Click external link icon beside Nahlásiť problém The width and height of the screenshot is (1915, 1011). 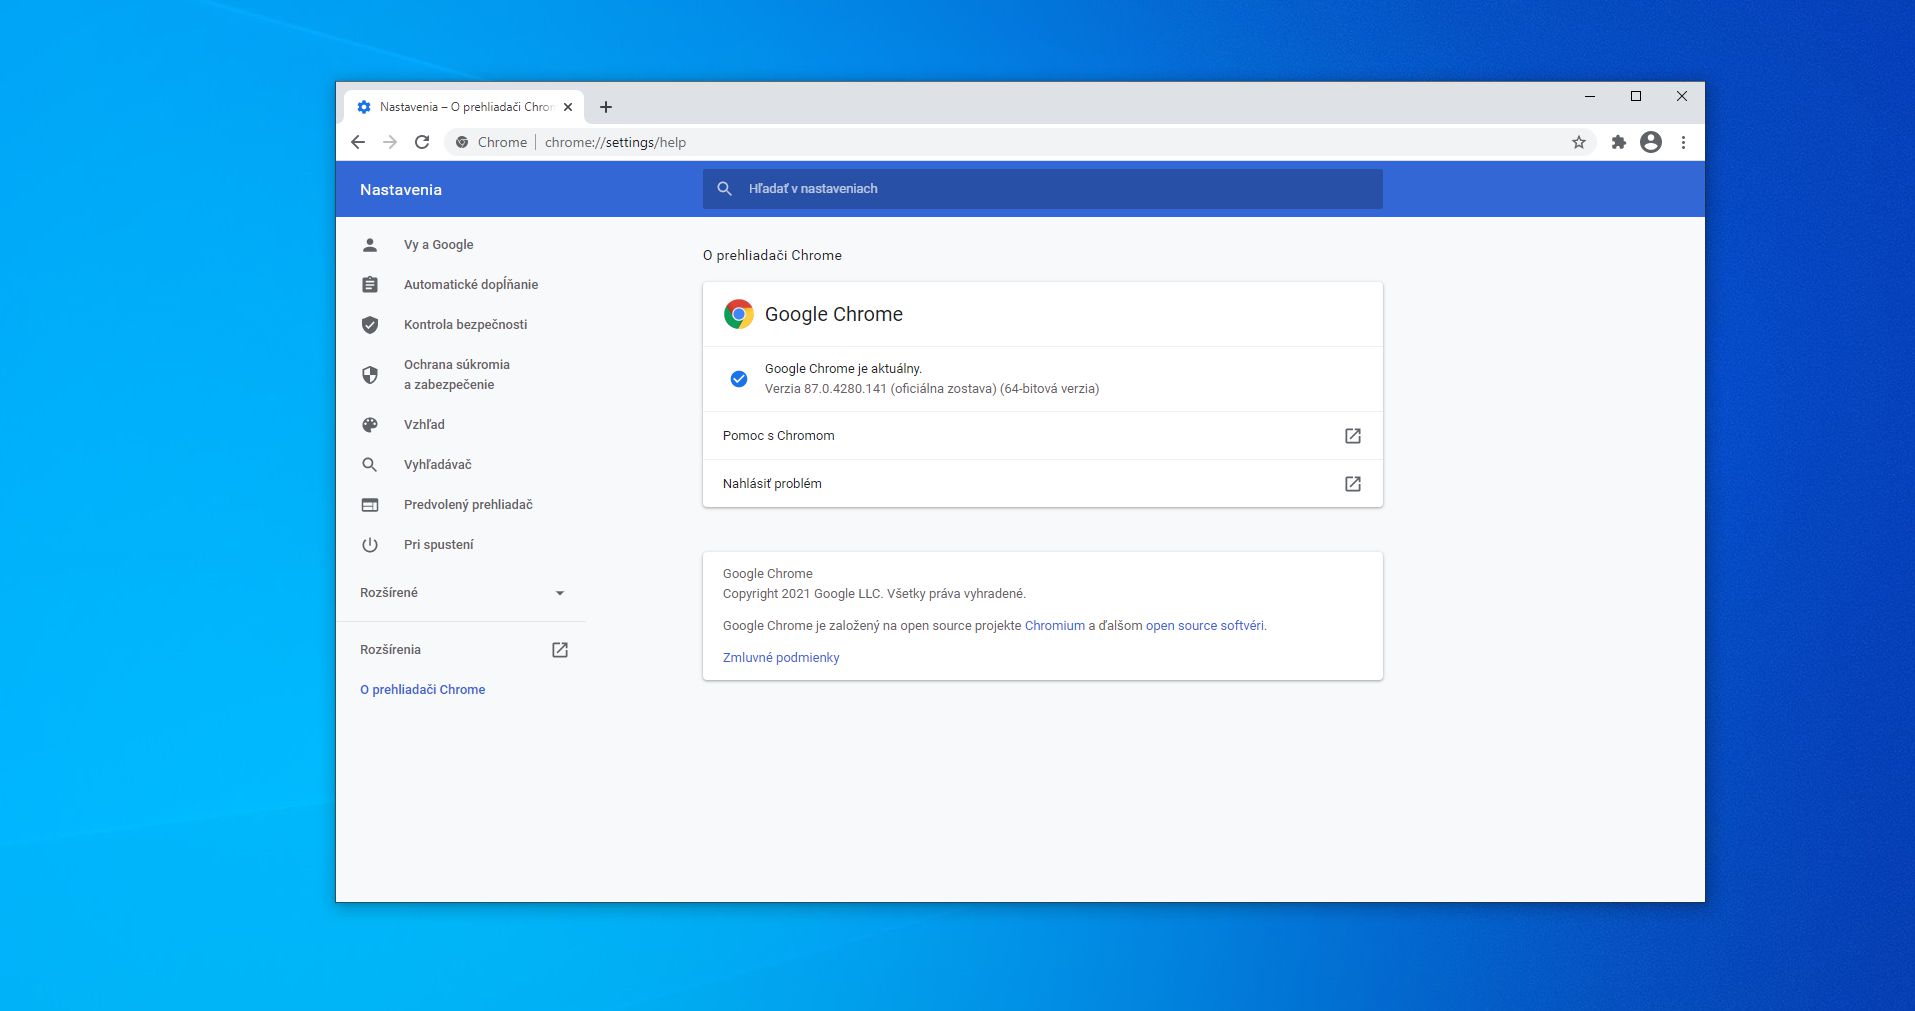point(1353,484)
